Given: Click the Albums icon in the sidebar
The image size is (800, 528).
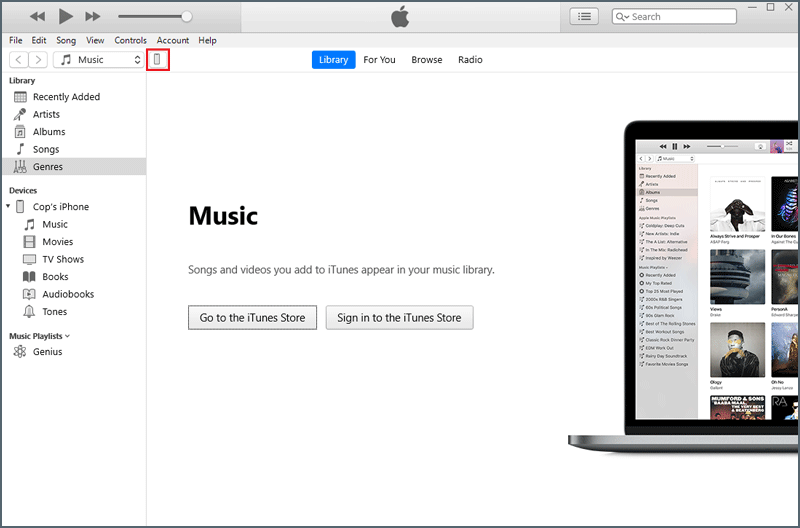Looking at the screenshot, I should pos(20,132).
